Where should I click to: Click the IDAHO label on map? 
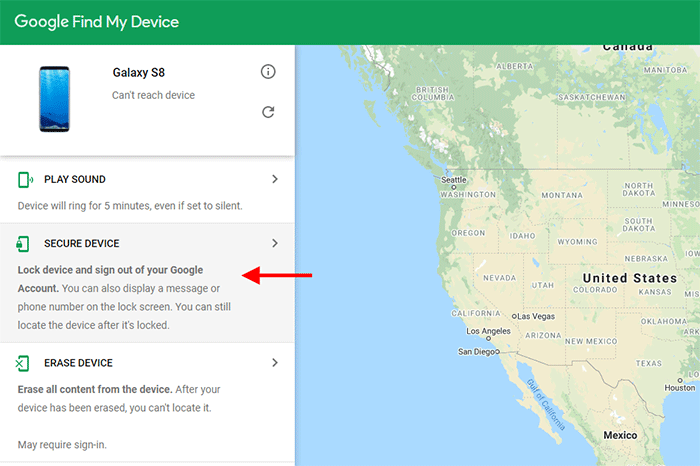[x=522, y=236]
